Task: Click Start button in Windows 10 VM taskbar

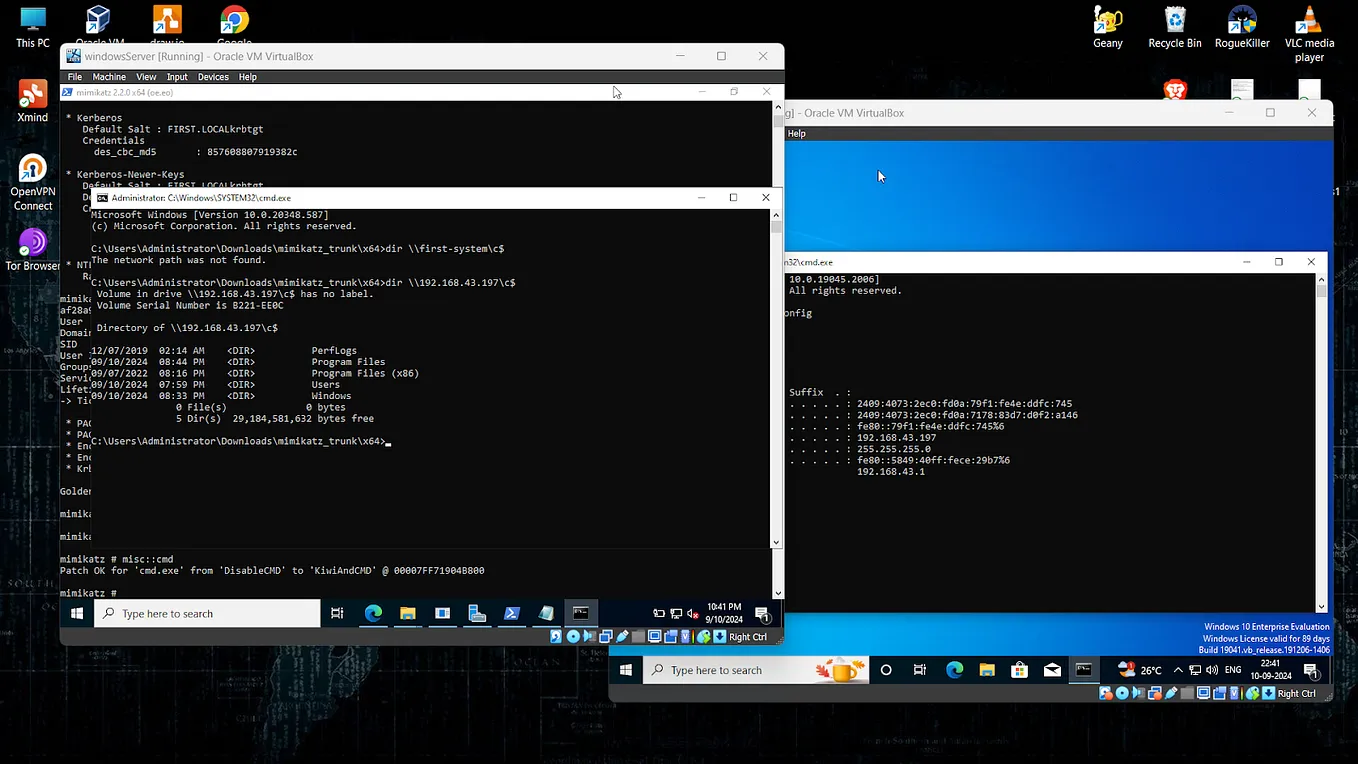Action: [x=626, y=670]
